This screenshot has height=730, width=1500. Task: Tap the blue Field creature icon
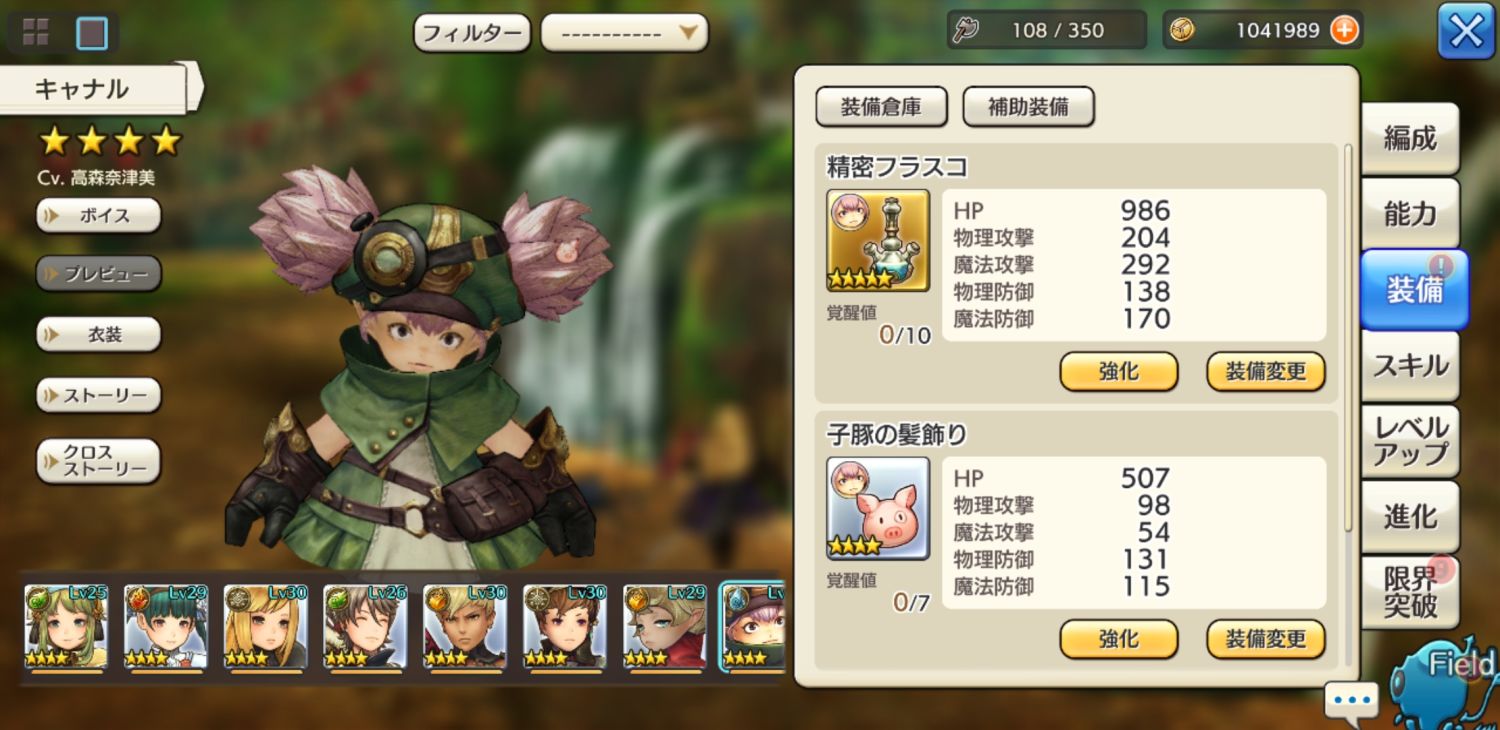click(1445, 682)
